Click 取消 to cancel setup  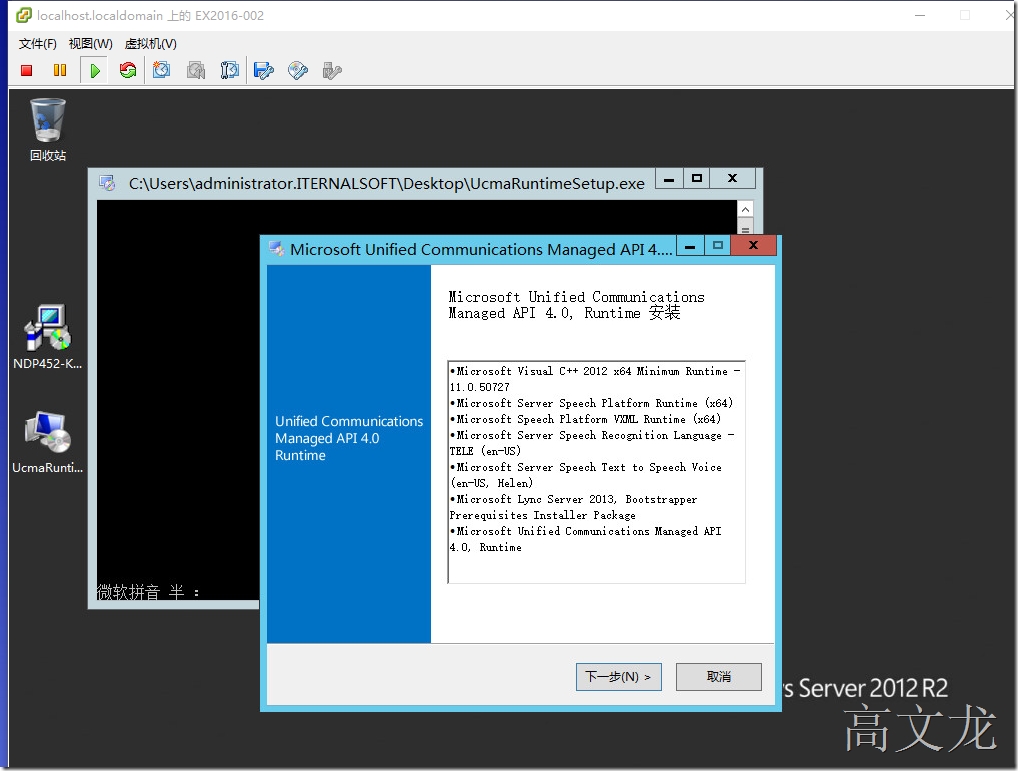pos(719,677)
